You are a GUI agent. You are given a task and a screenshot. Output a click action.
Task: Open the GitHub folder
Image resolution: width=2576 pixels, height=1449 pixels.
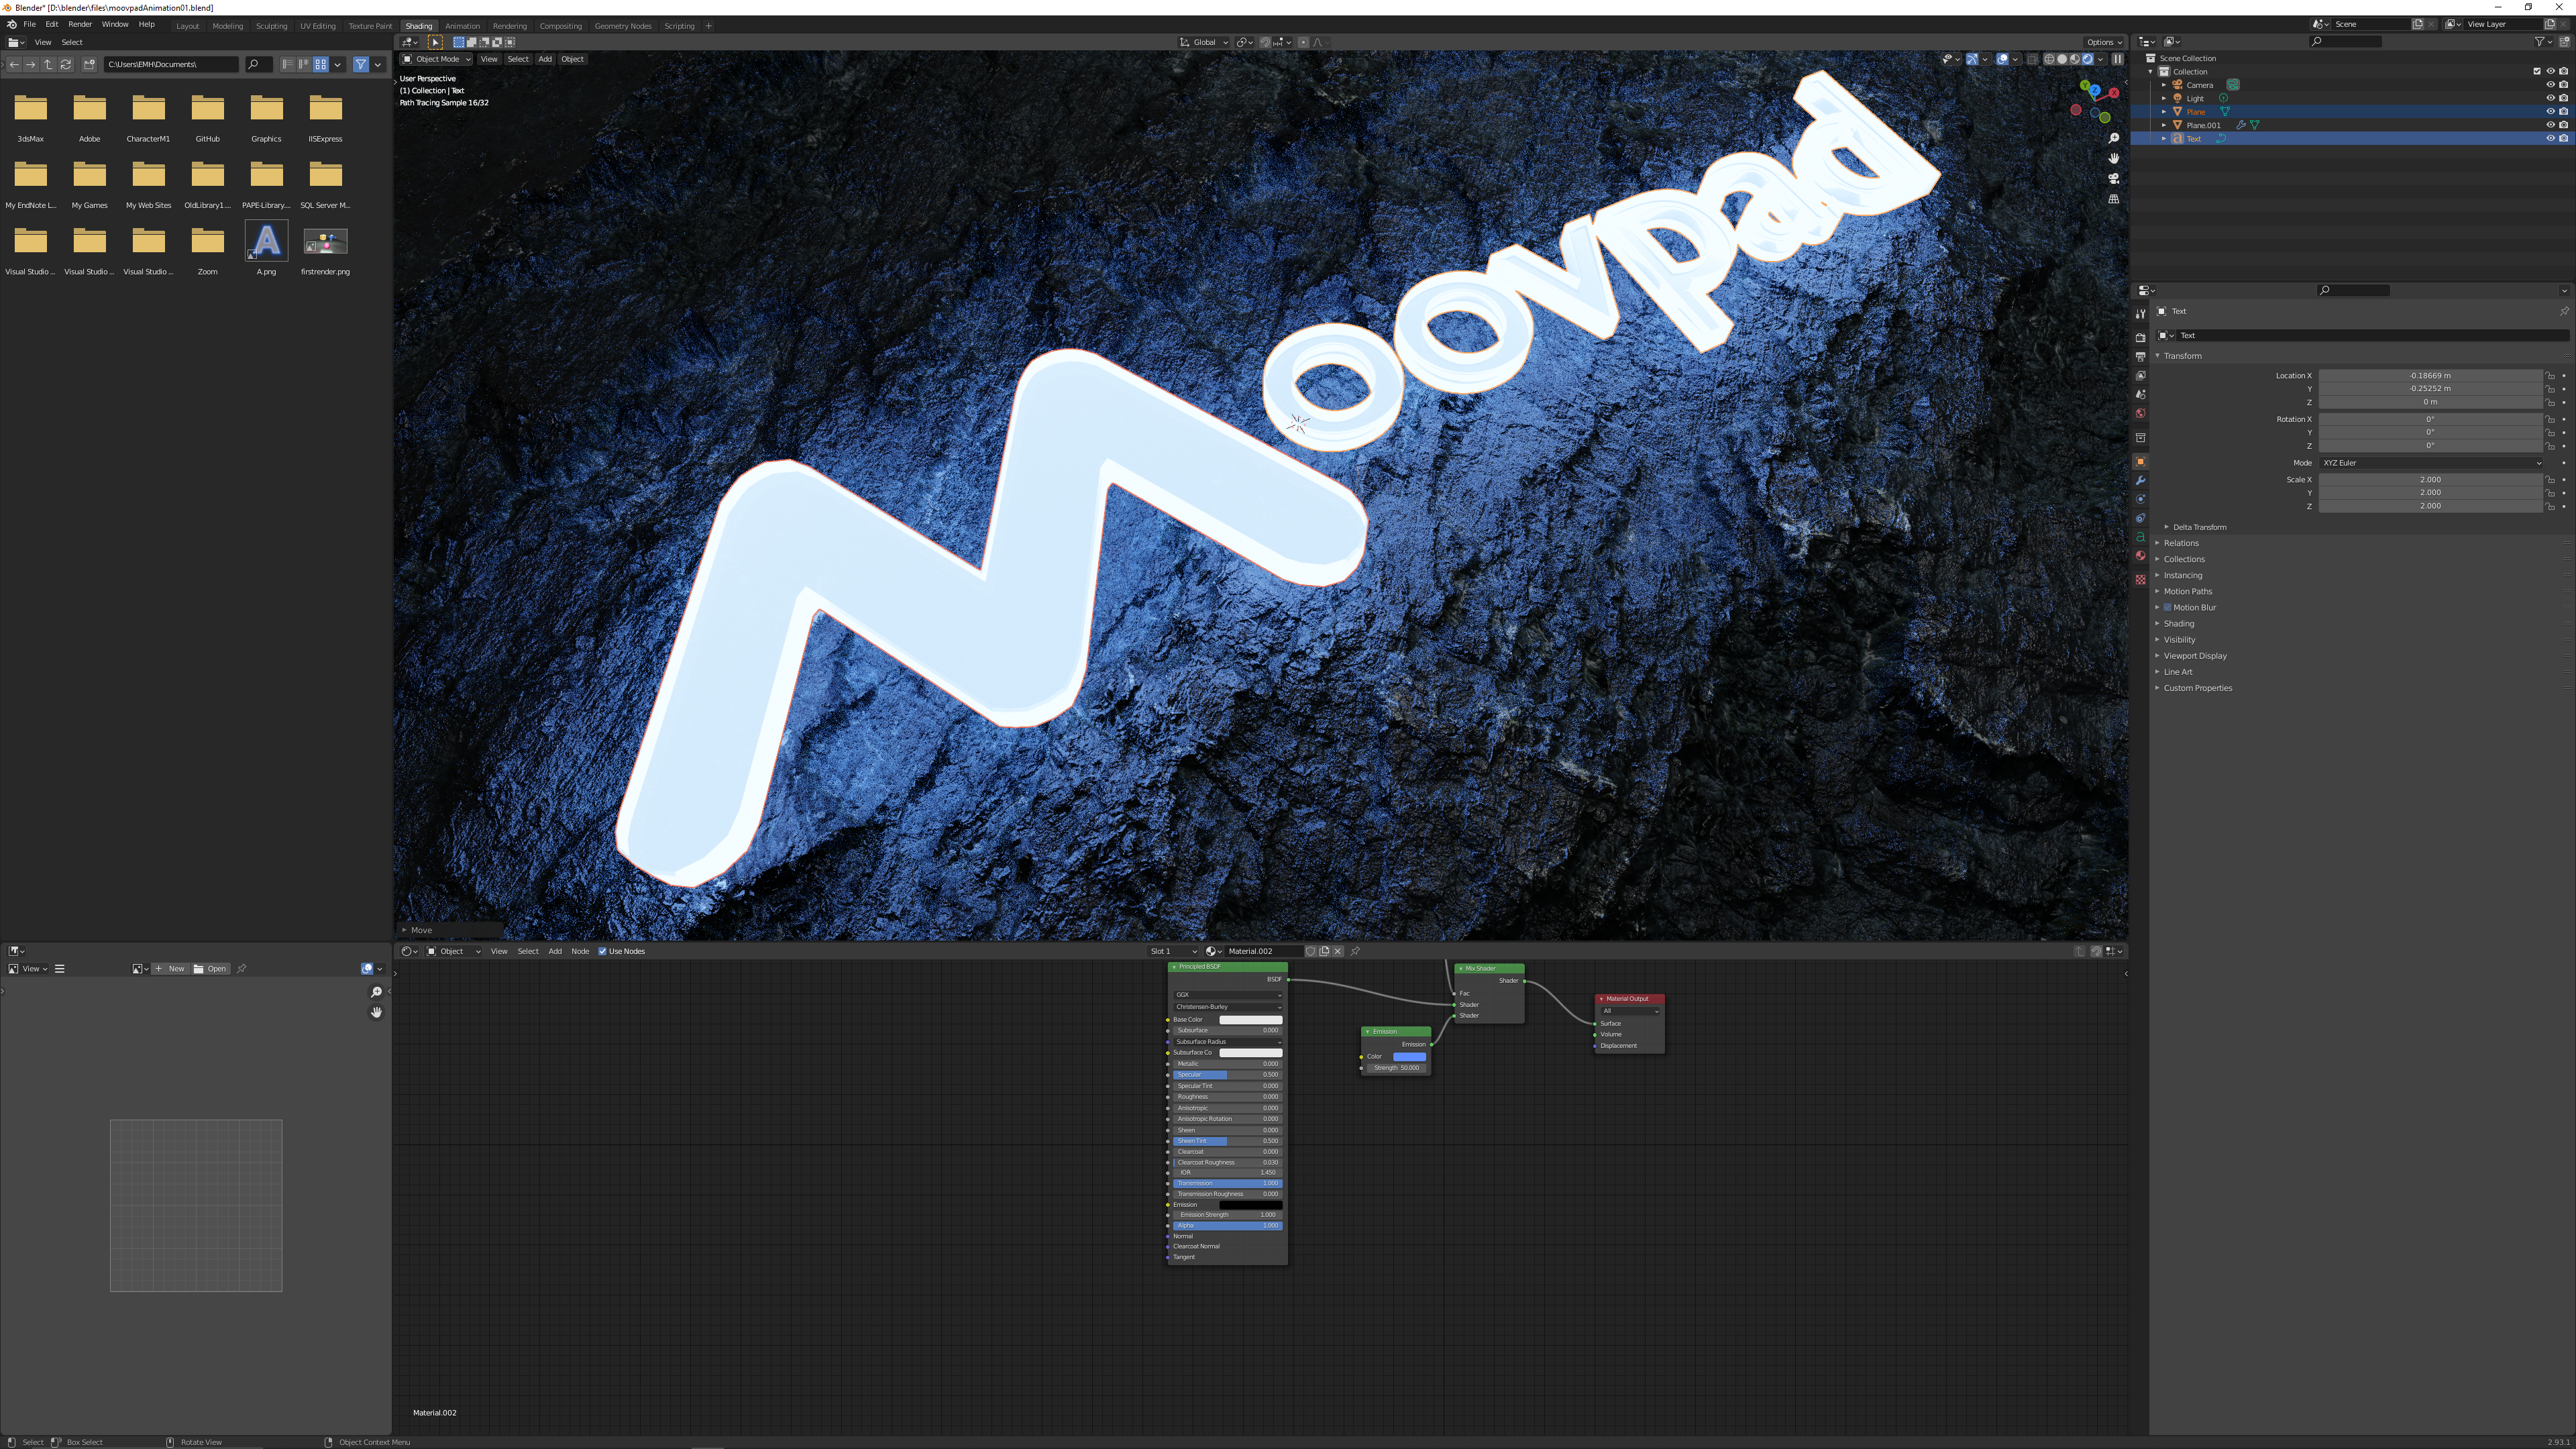208,117
